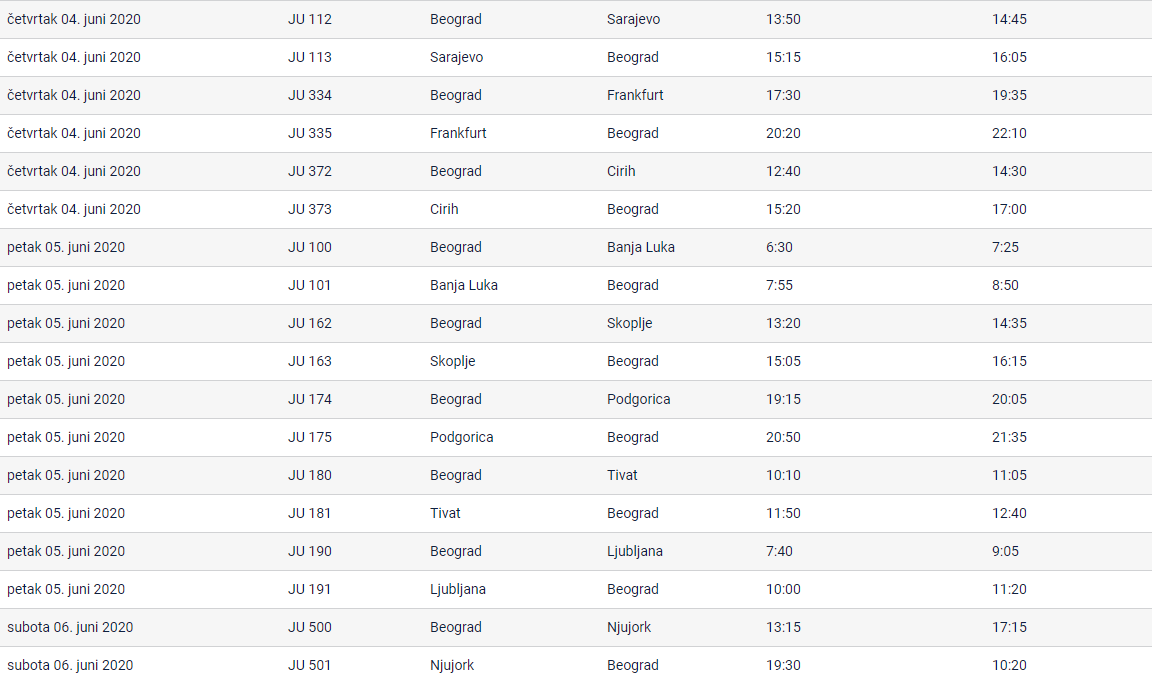Select flight number JU 101
This screenshot has width=1152, height=684.
[310, 285]
